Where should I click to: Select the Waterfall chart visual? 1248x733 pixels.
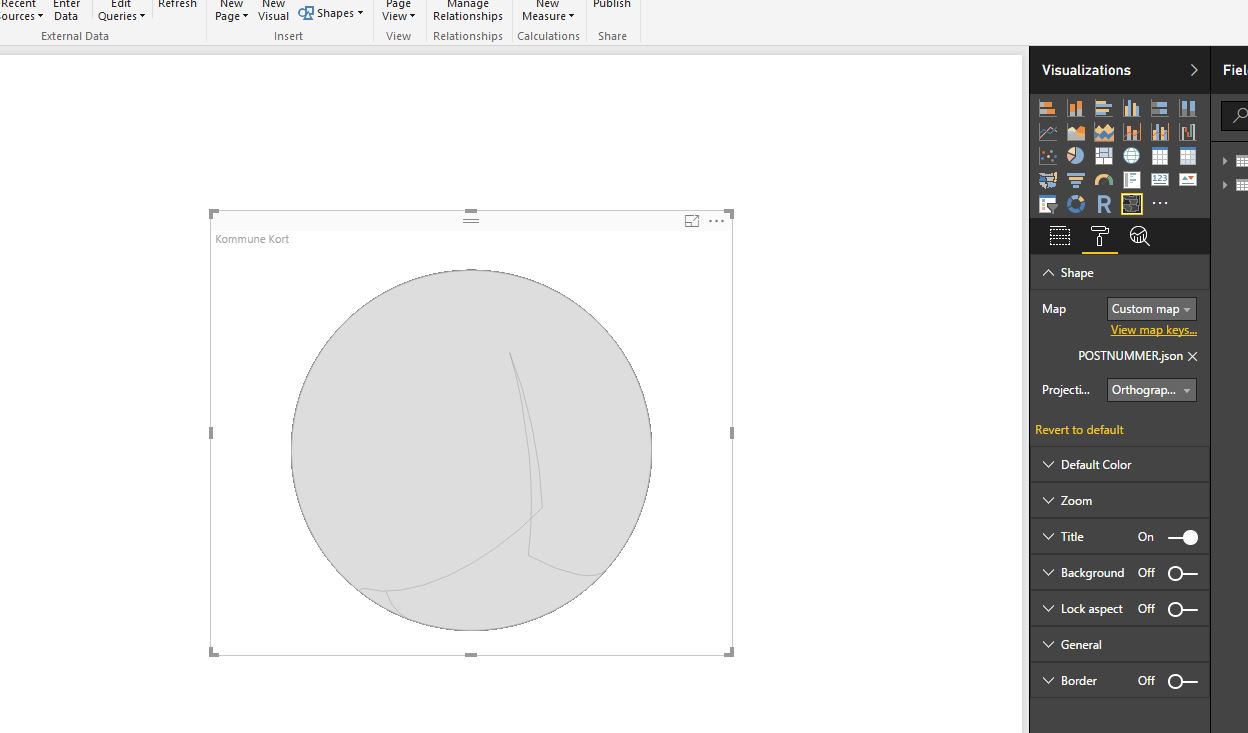(x=1187, y=132)
